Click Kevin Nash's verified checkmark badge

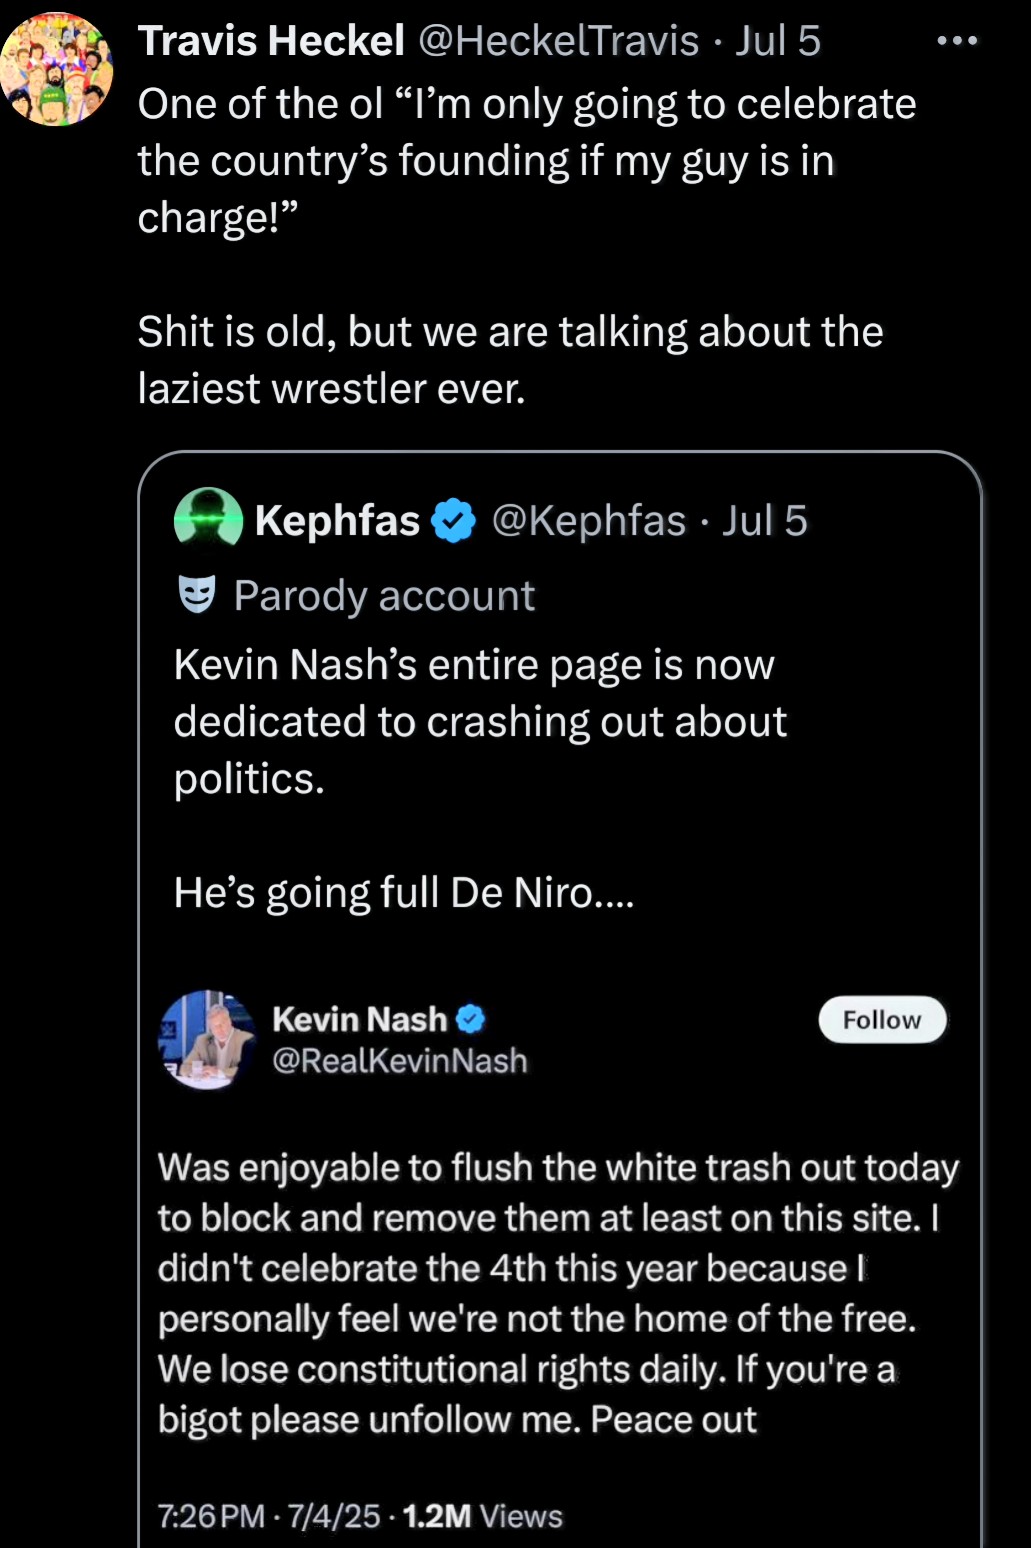coord(470,1019)
